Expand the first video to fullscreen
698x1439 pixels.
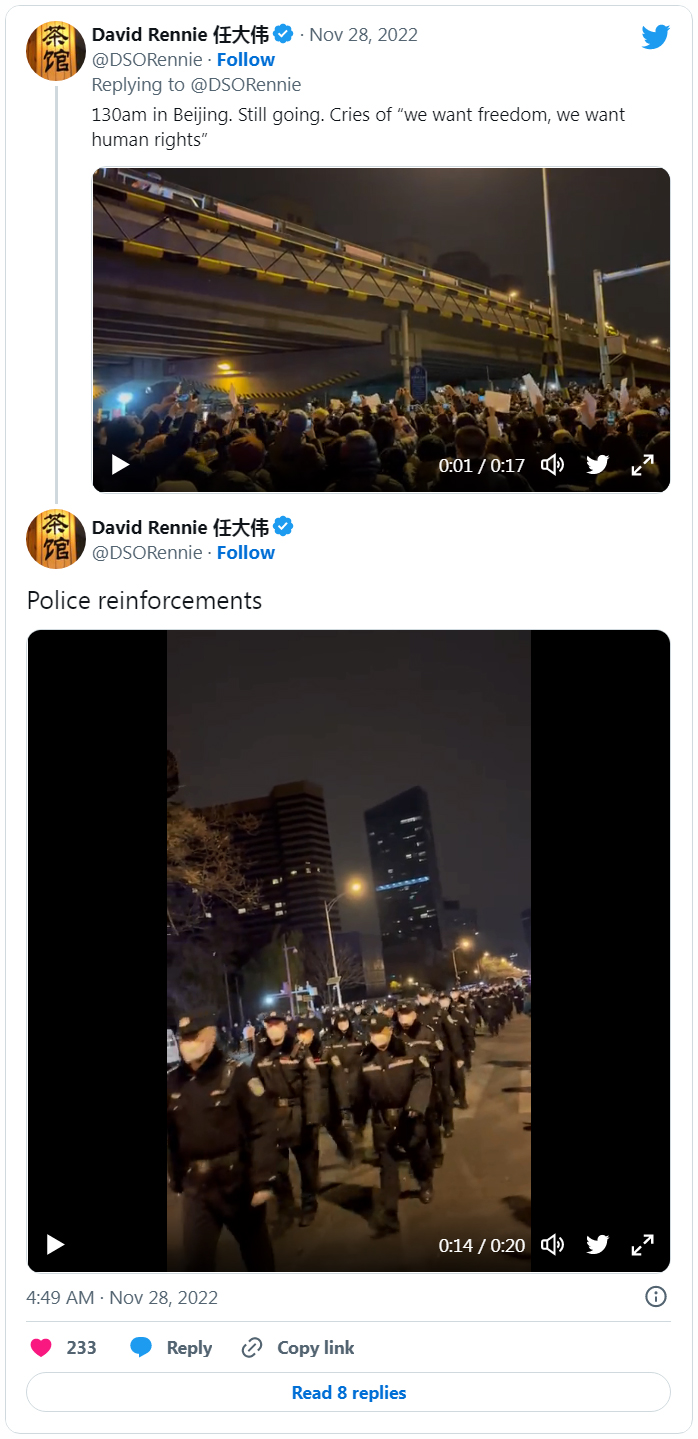coord(642,465)
